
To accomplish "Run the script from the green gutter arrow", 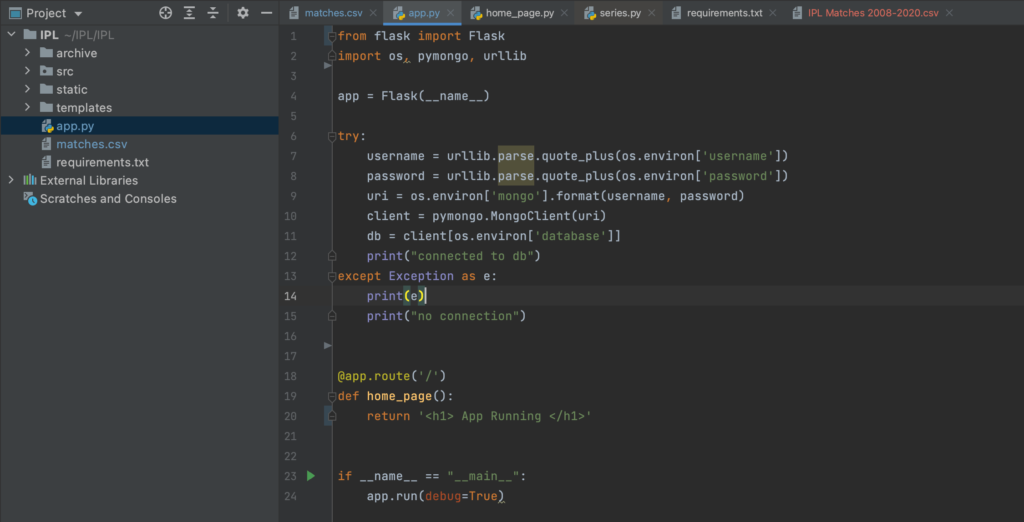I will 311,476.
